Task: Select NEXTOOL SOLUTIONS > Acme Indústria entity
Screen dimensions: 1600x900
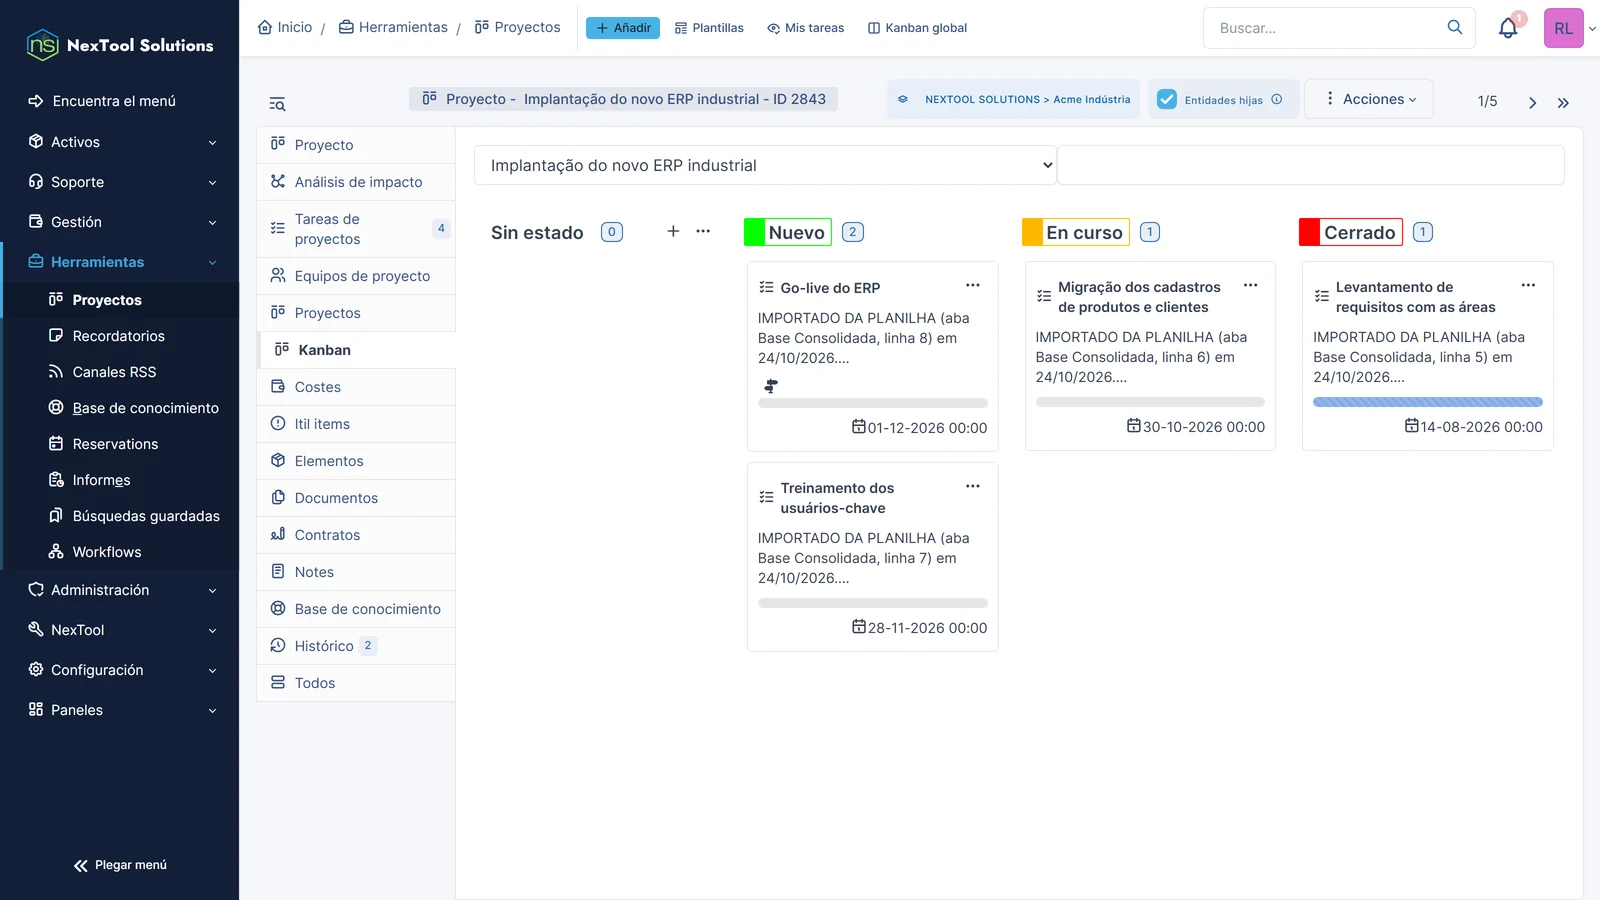Action: click(x=1014, y=99)
